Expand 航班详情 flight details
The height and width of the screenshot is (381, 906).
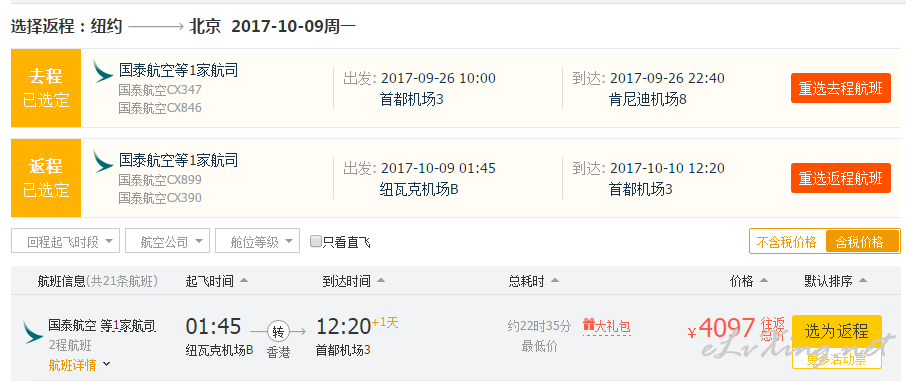tap(79, 365)
